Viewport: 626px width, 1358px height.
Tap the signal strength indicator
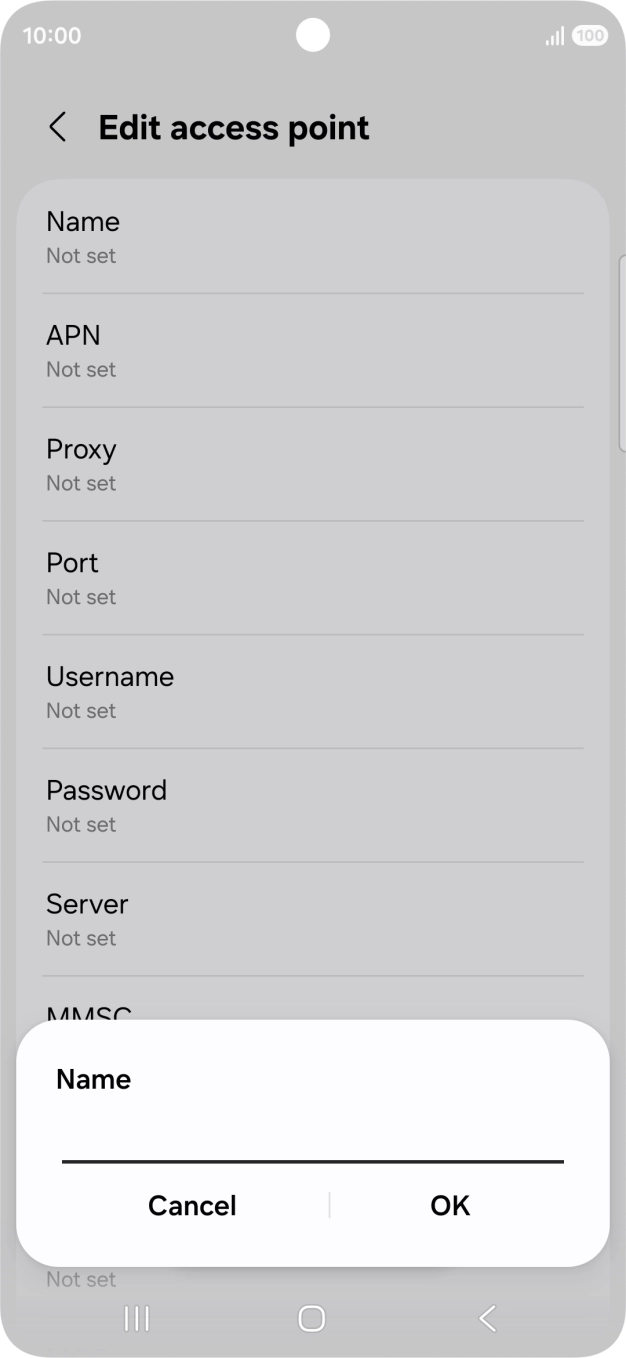click(x=553, y=35)
